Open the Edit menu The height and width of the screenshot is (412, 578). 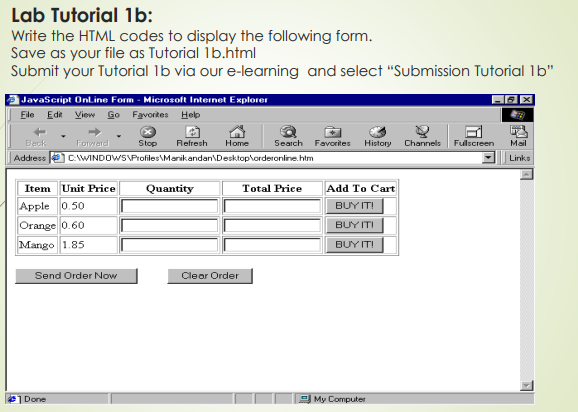coord(55,115)
